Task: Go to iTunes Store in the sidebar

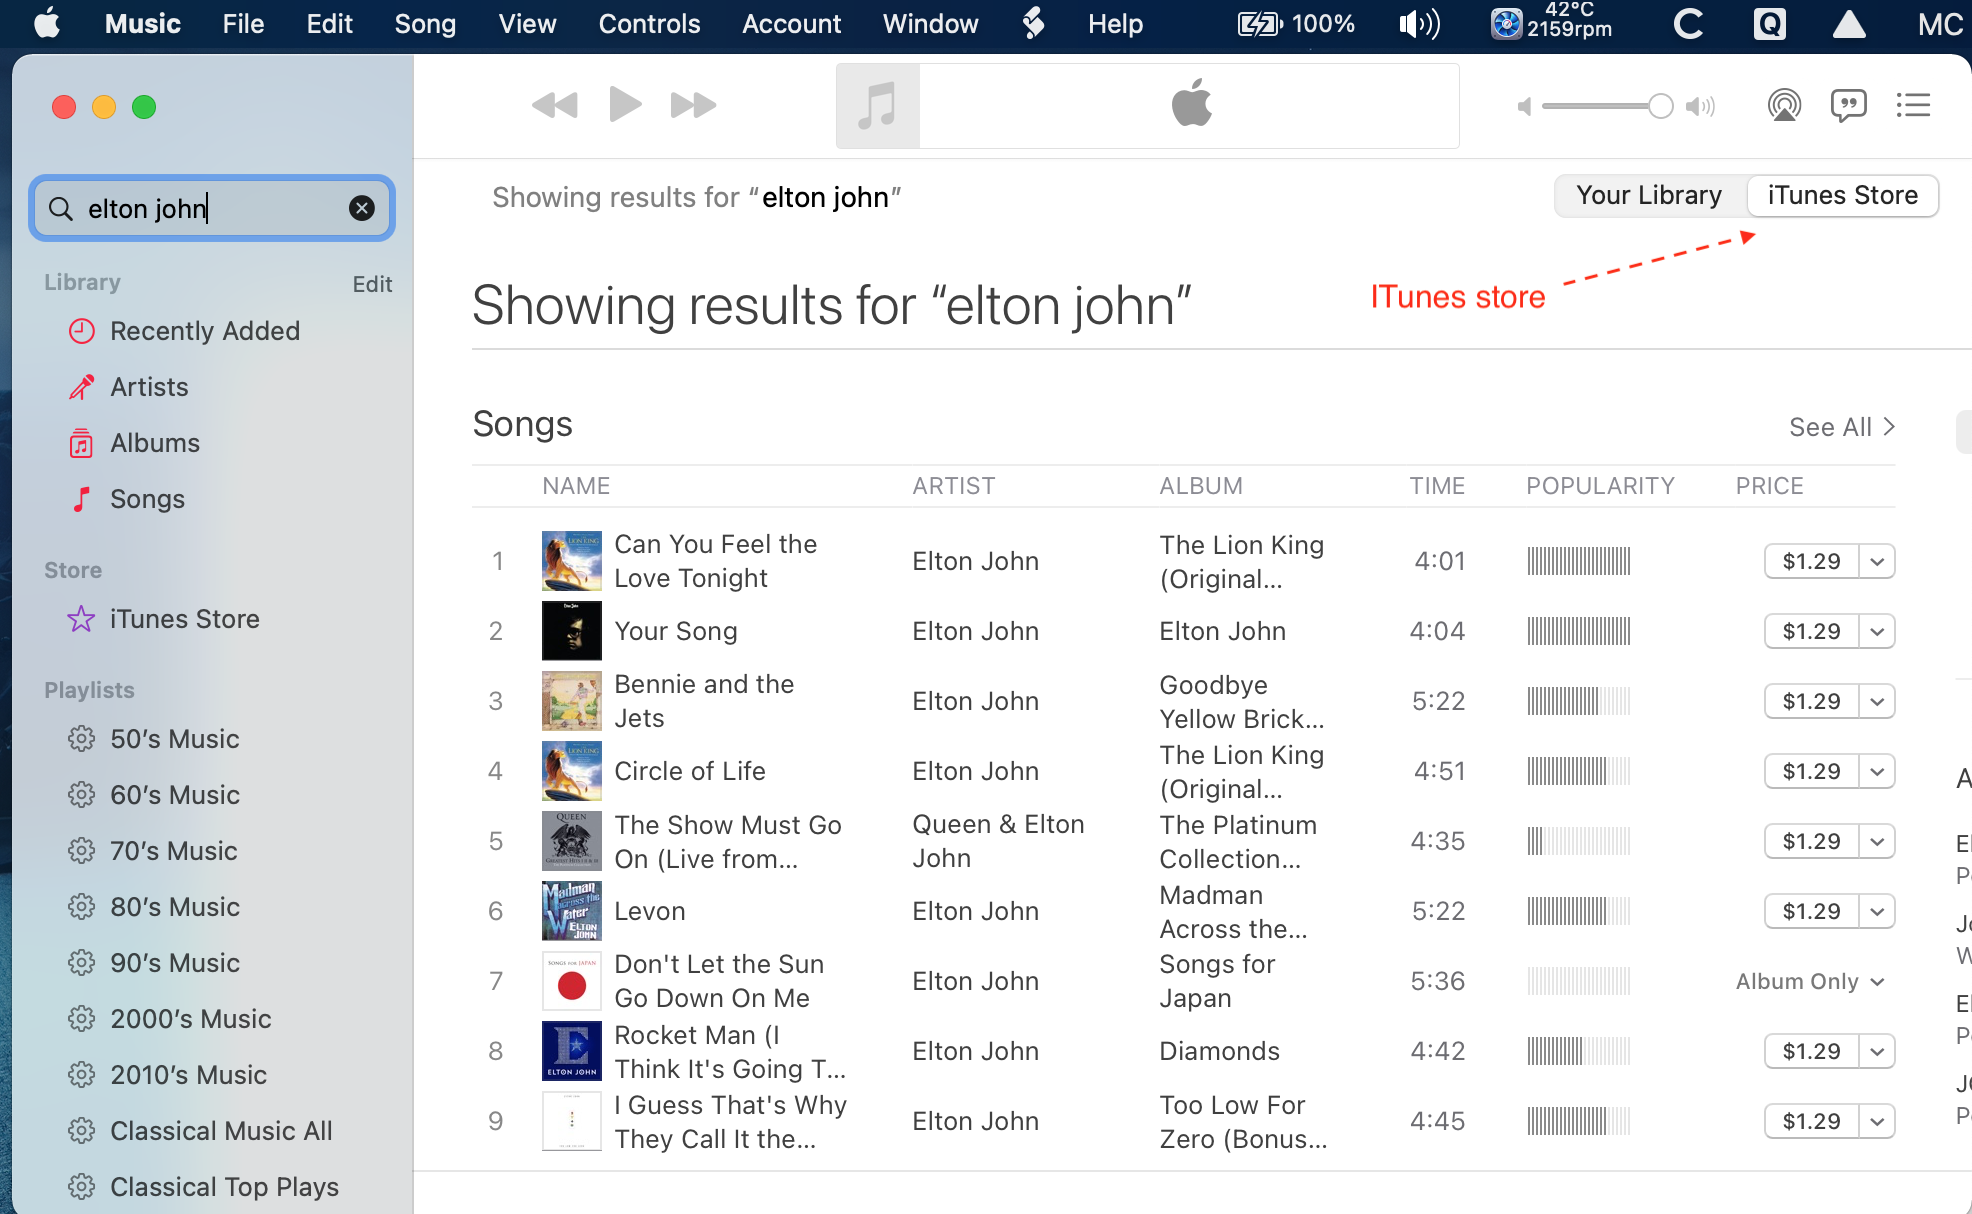Action: pos(185,619)
